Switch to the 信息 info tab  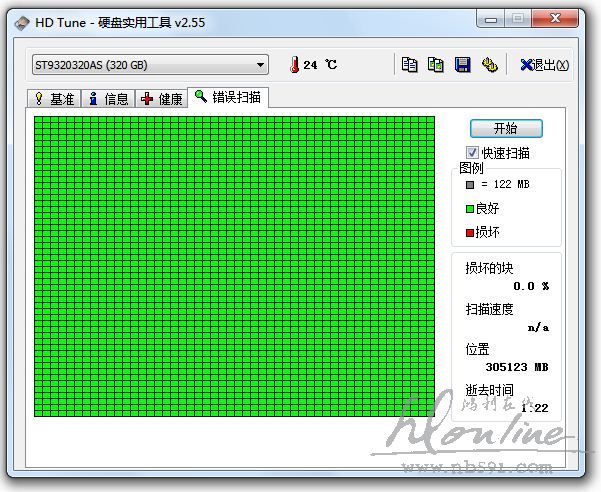(108, 99)
